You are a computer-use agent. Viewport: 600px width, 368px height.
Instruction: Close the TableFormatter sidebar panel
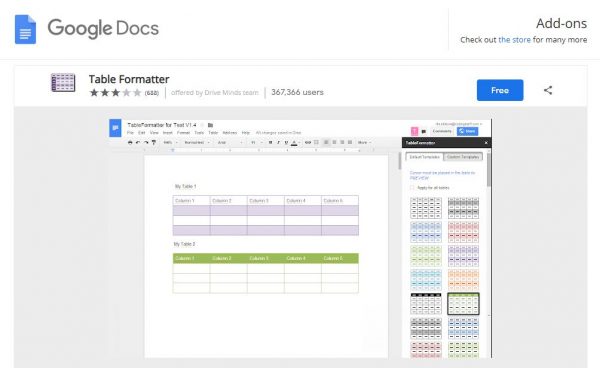(x=486, y=143)
